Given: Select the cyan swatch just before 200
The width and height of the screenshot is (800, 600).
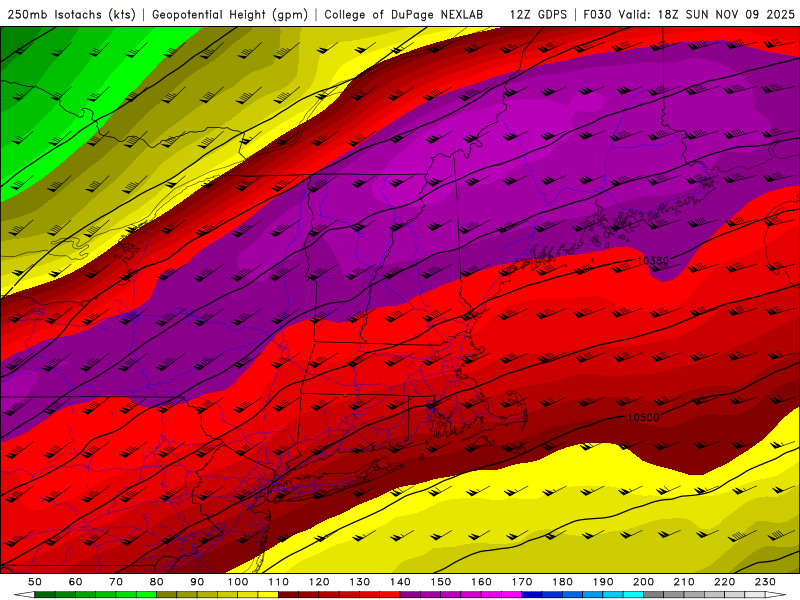Looking at the screenshot, I should (633, 595).
